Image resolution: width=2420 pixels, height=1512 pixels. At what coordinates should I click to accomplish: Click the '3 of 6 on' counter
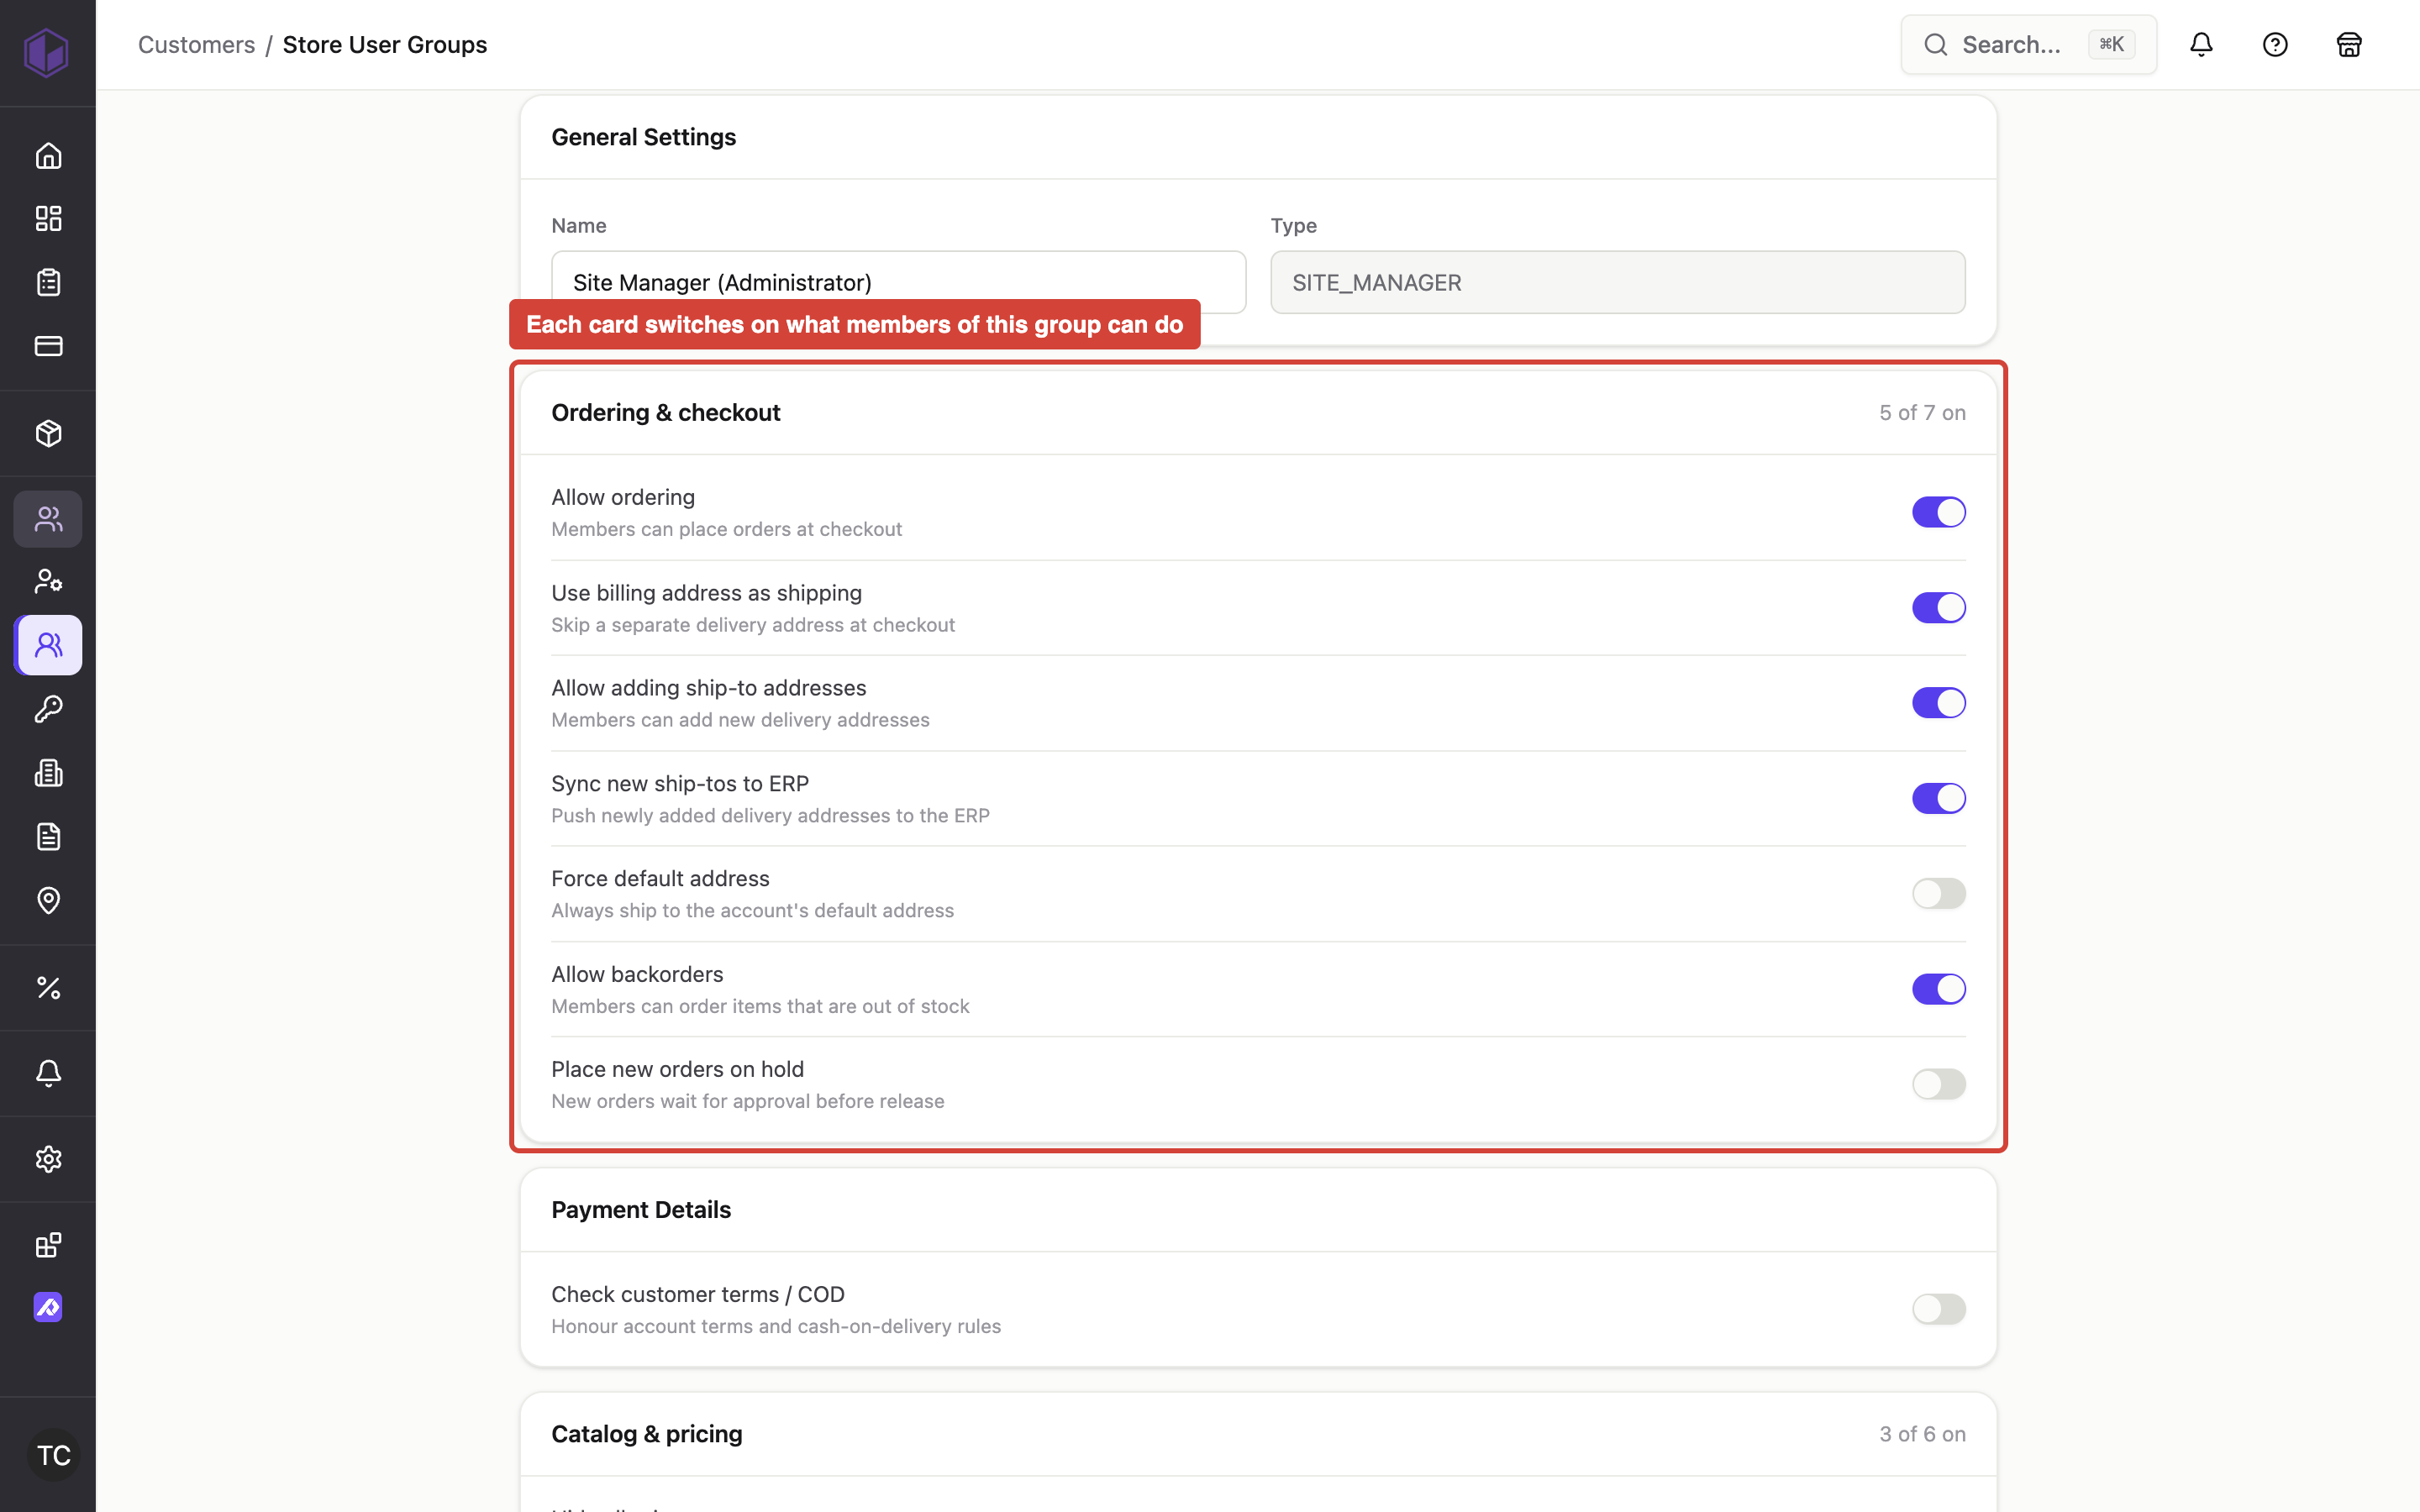coord(1922,1434)
